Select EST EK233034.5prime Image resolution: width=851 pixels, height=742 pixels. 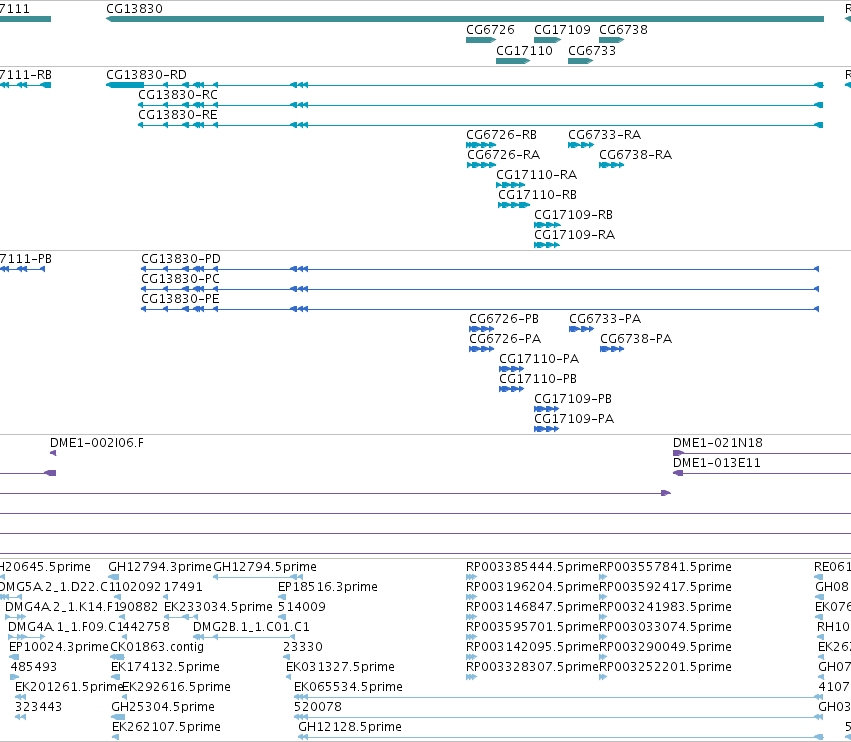pyautogui.click(x=181, y=617)
